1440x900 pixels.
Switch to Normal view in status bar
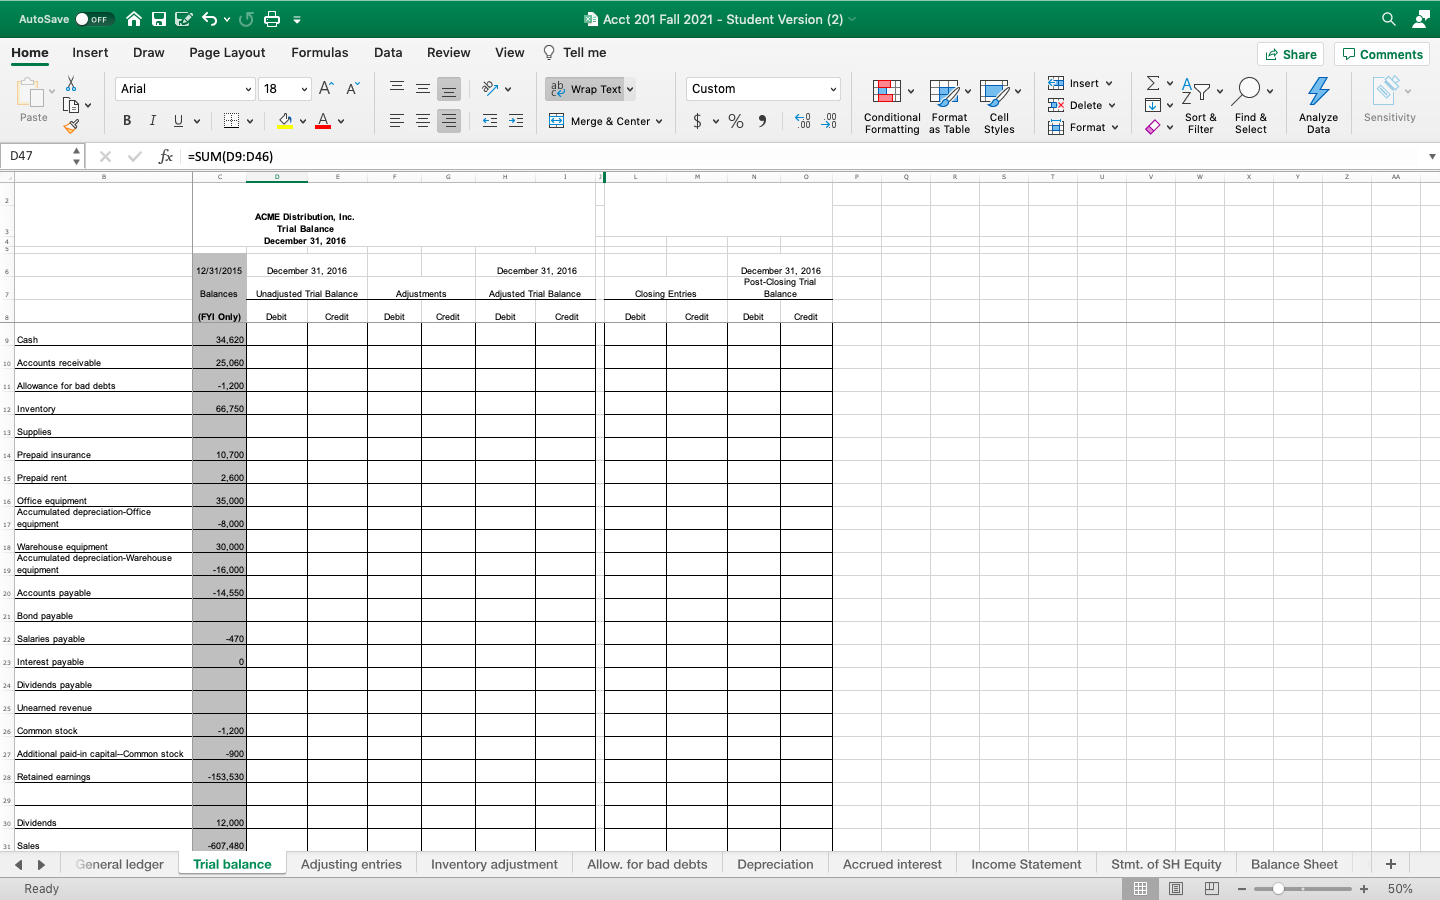coord(1140,888)
